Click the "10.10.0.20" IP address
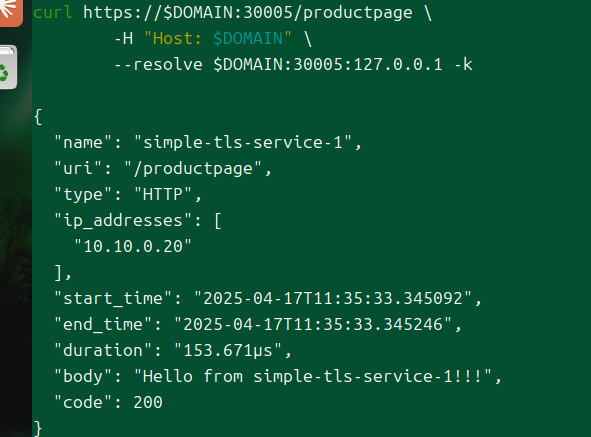The height and width of the screenshot is (437, 591). [x=133, y=247]
